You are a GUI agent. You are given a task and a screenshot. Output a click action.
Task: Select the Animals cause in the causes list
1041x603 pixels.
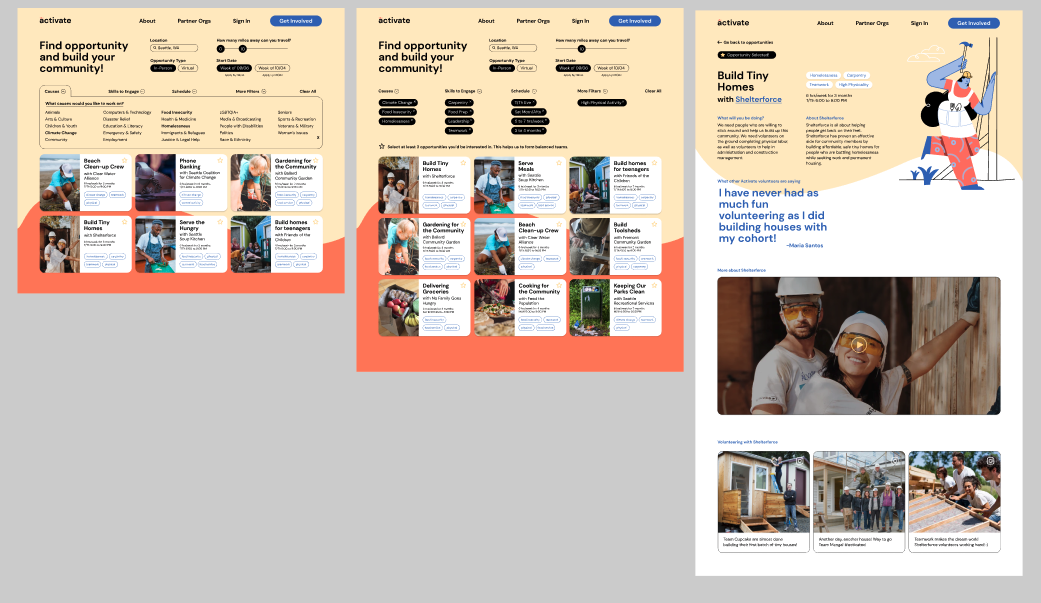click(52, 112)
